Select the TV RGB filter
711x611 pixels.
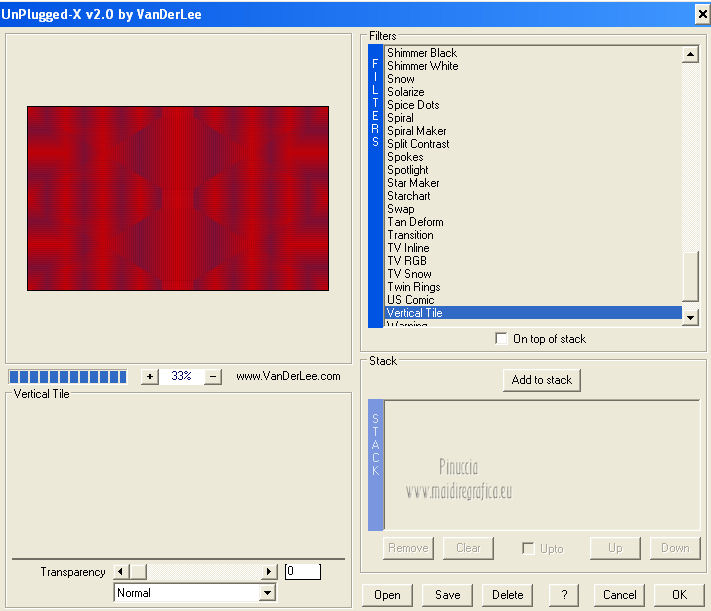pyautogui.click(x=533, y=261)
